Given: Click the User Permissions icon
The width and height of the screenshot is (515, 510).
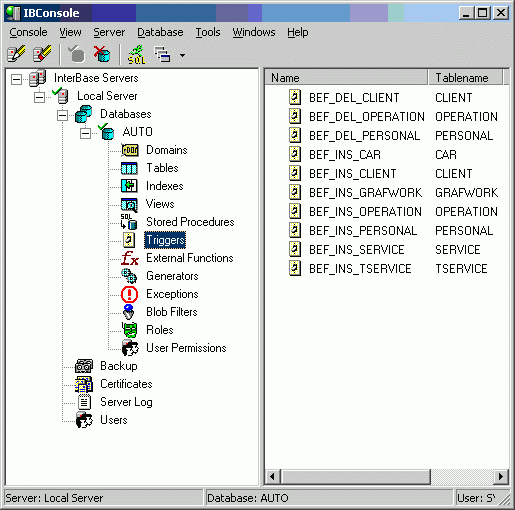Looking at the screenshot, I should [x=130, y=348].
